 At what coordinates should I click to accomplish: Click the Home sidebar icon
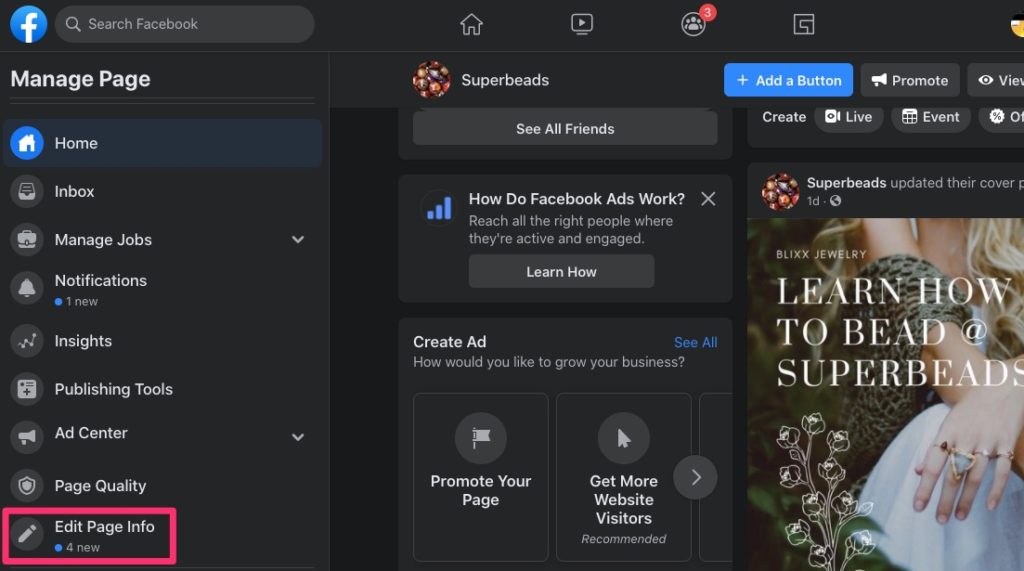coord(27,143)
